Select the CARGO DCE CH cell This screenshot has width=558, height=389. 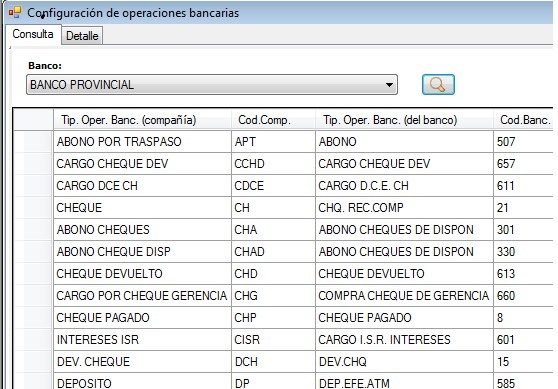point(142,186)
